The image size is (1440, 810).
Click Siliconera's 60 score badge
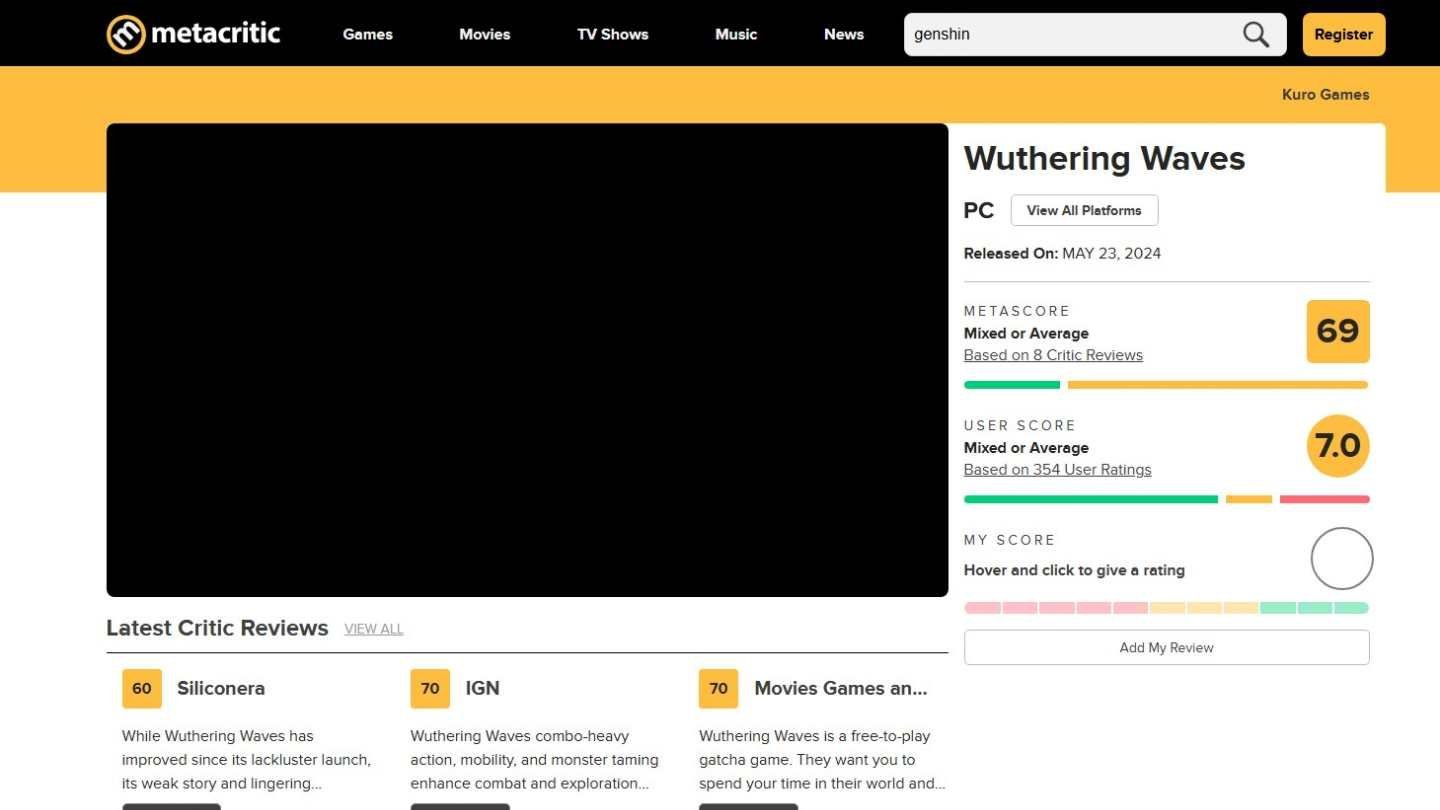(x=142, y=688)
